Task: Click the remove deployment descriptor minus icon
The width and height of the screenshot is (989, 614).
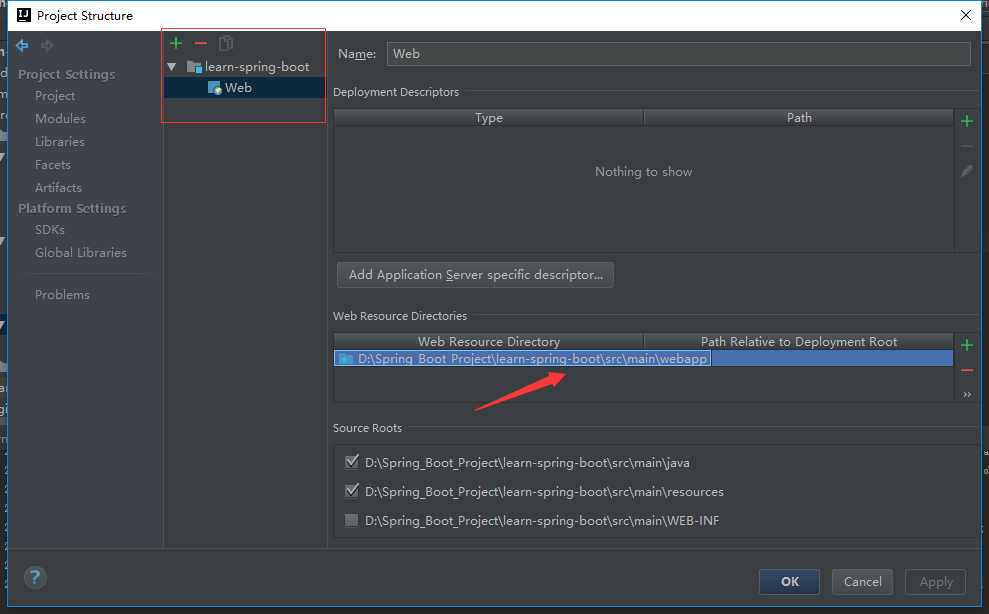Action: 967,146
